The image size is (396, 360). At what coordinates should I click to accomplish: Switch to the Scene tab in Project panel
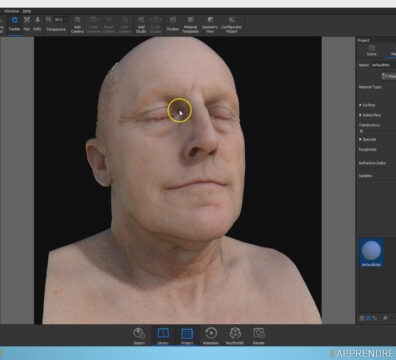pyautogui.click(x=372, y=51)
